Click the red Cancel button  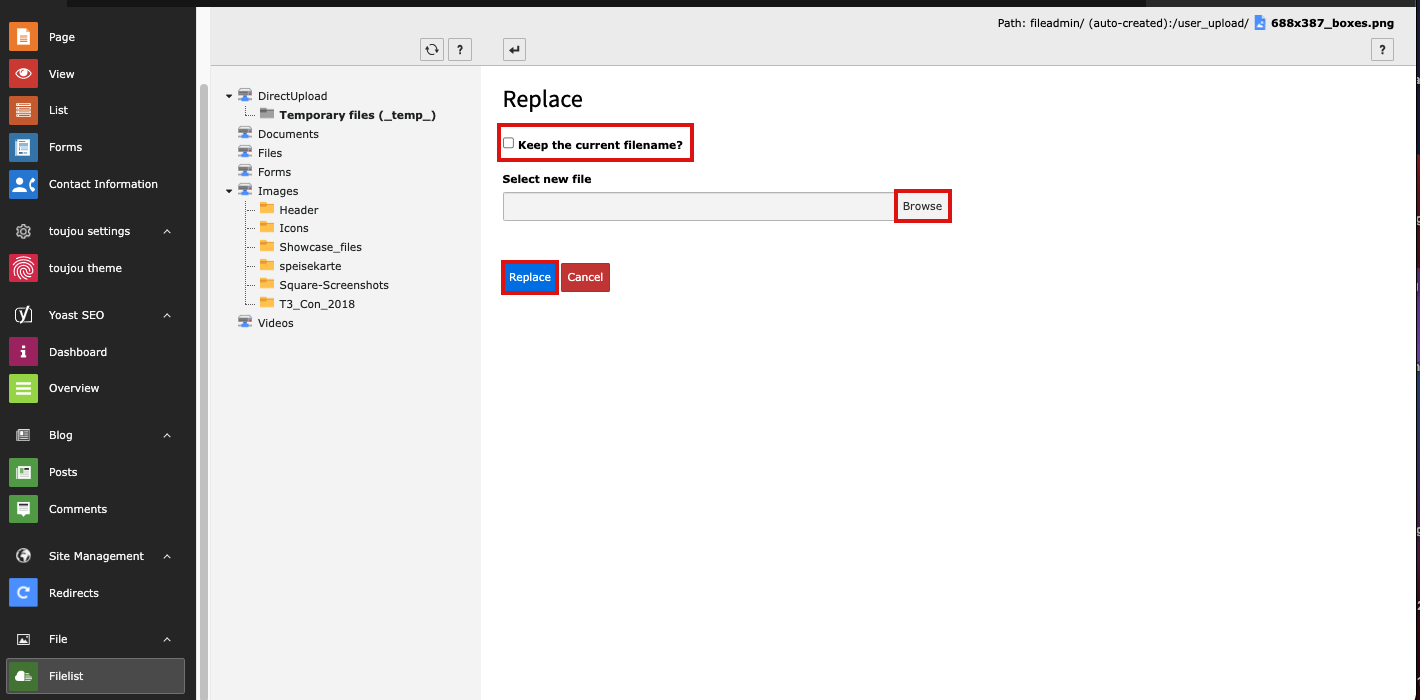585,277
